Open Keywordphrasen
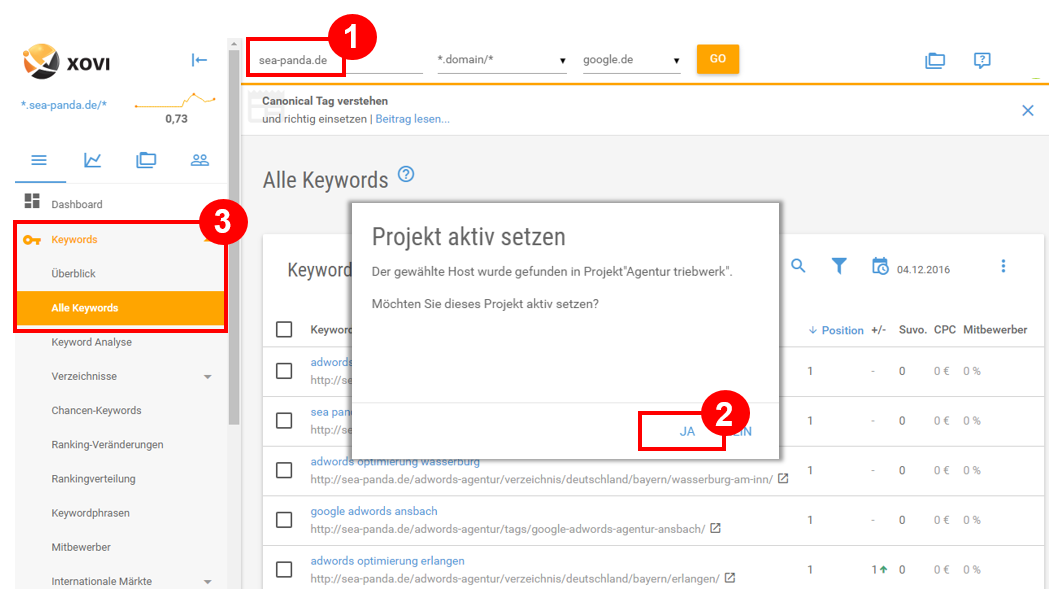The image size is (1056, 589). tap(90, 513)
